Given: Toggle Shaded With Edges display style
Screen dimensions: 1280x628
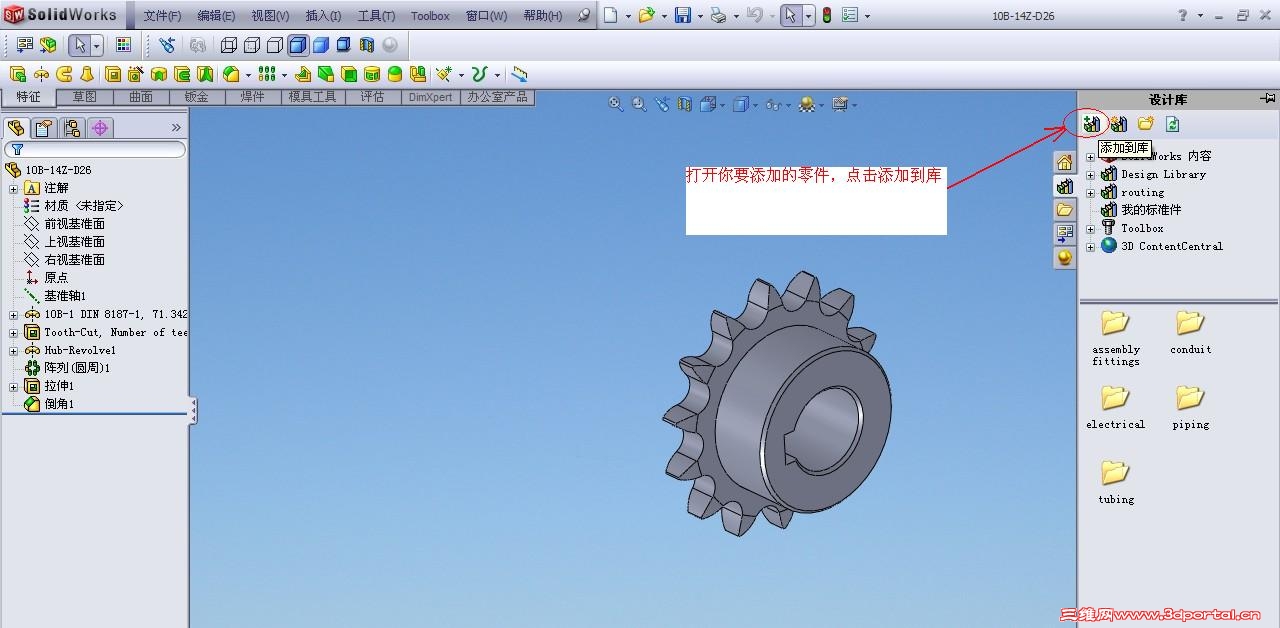Looking at the screenshot, I should point(298,45).
